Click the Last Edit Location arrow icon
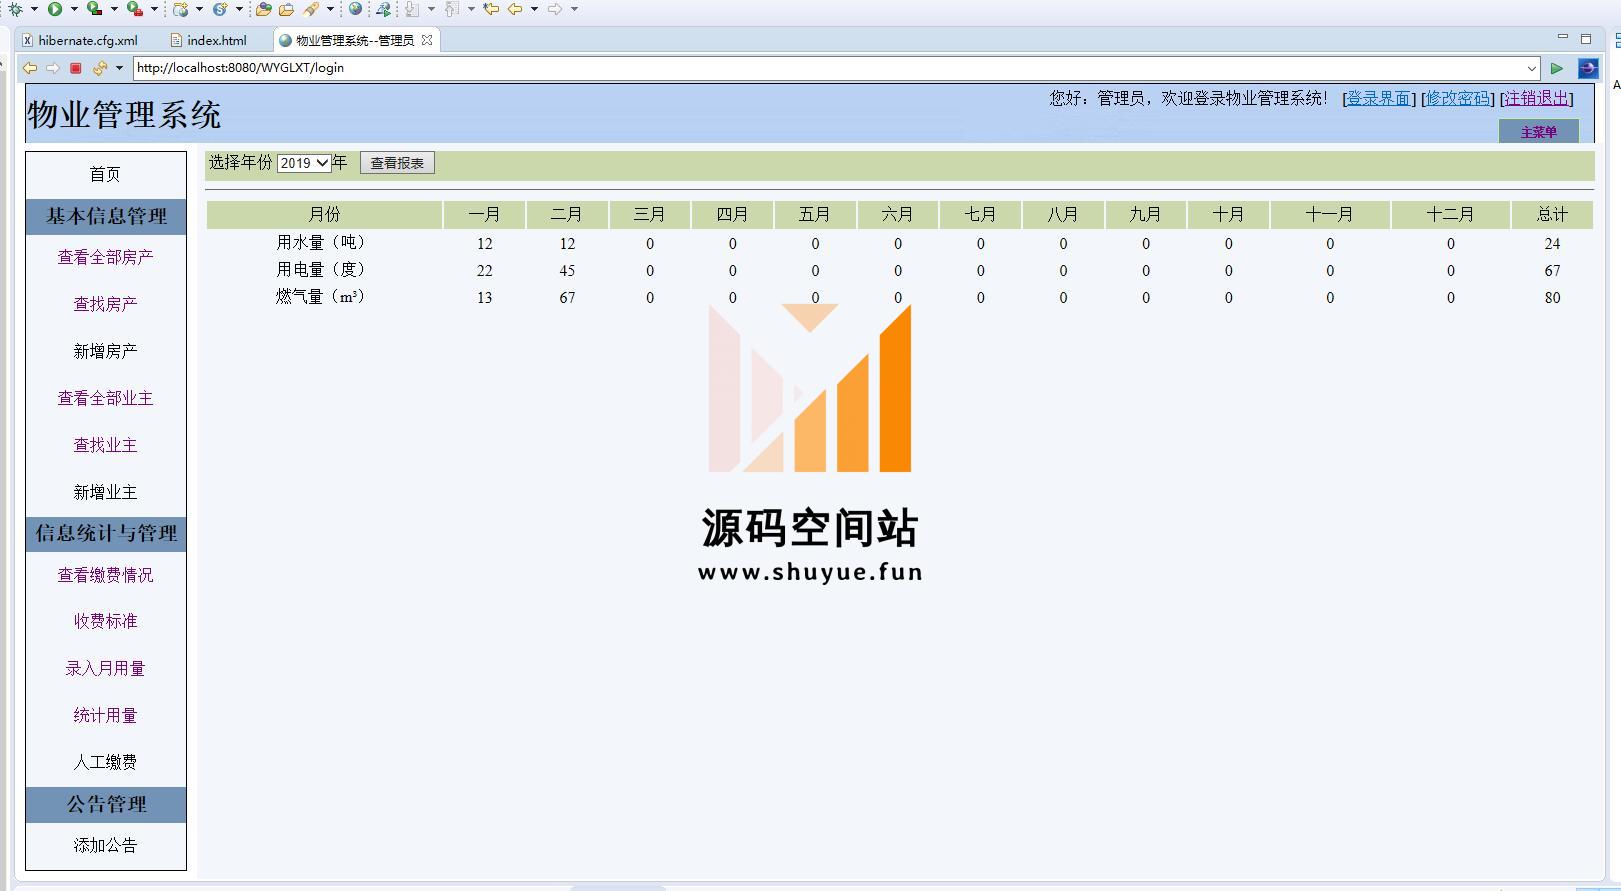The height and width of the screenshot is (891, 1621). [491, 9]
